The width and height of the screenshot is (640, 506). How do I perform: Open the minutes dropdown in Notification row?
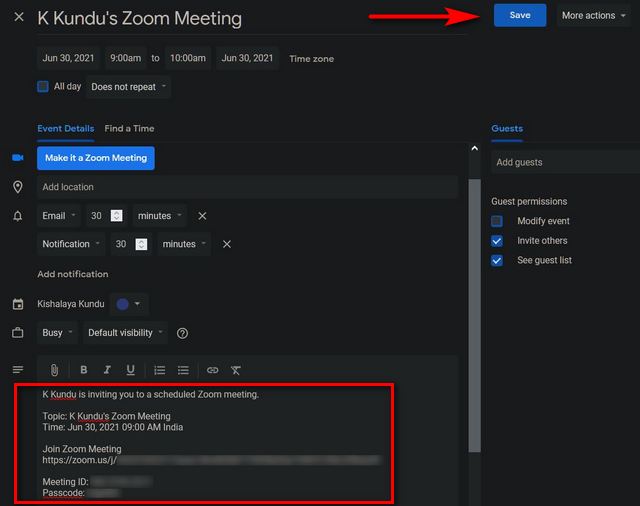(184, 244)
